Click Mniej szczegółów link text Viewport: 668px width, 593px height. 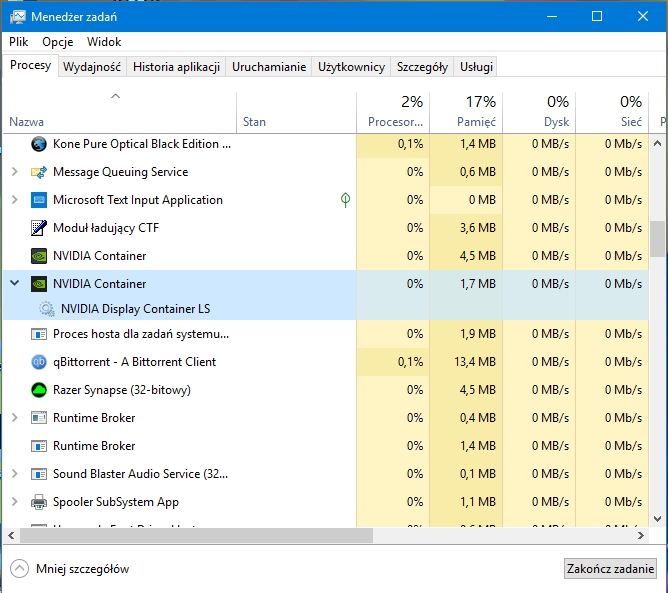pos(83,569)
